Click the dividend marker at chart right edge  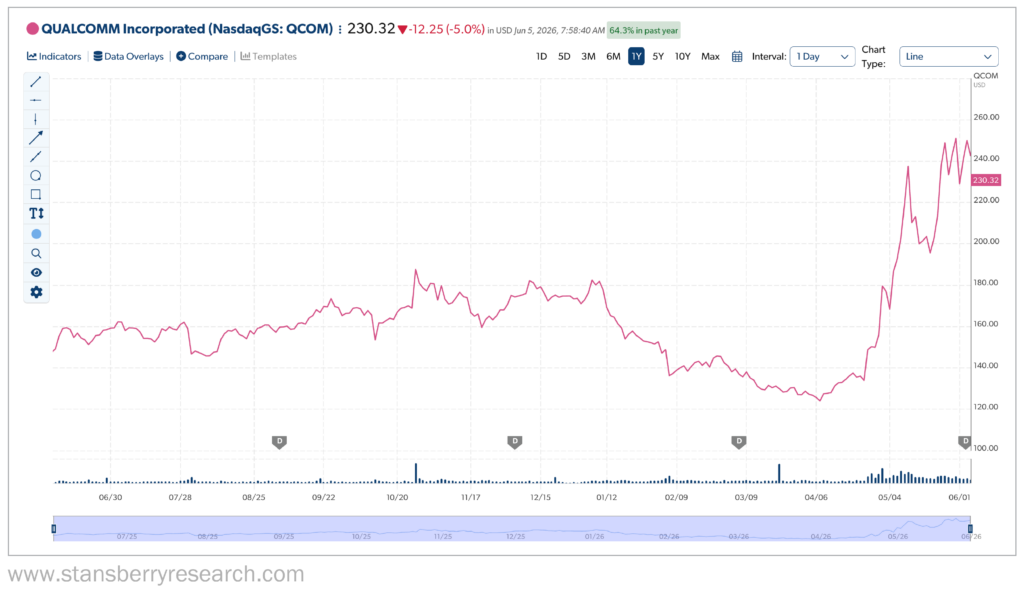click(x=965, y=442)
